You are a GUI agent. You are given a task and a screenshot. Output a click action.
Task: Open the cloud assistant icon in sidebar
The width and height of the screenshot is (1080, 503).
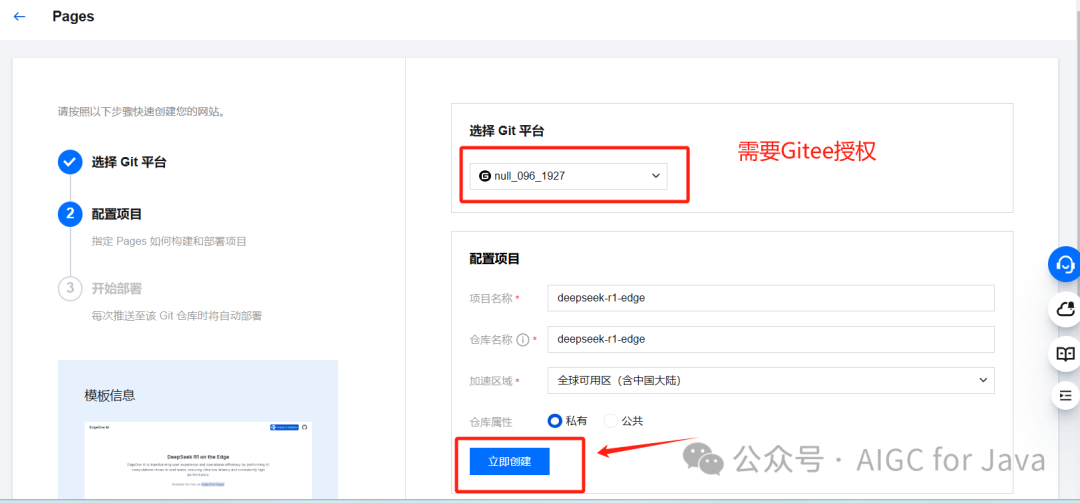(1065, 309)
